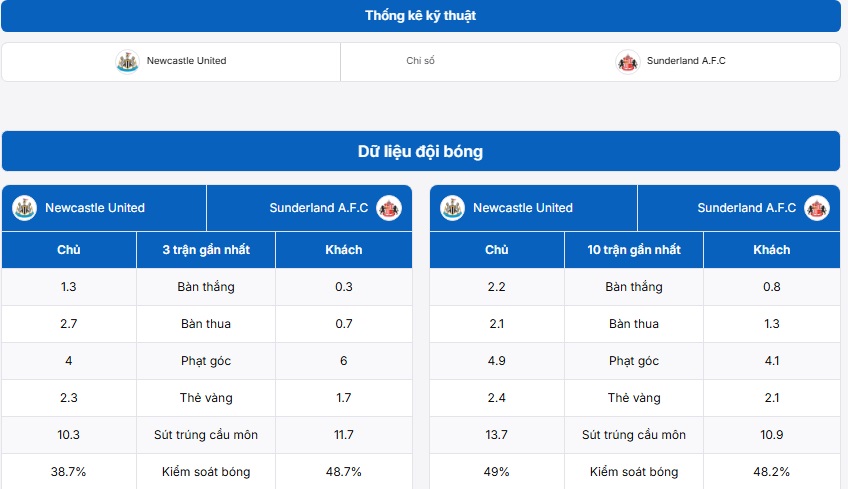
Task: Click Sunderland crest in the 3-match table
Action: coord(389,208)
